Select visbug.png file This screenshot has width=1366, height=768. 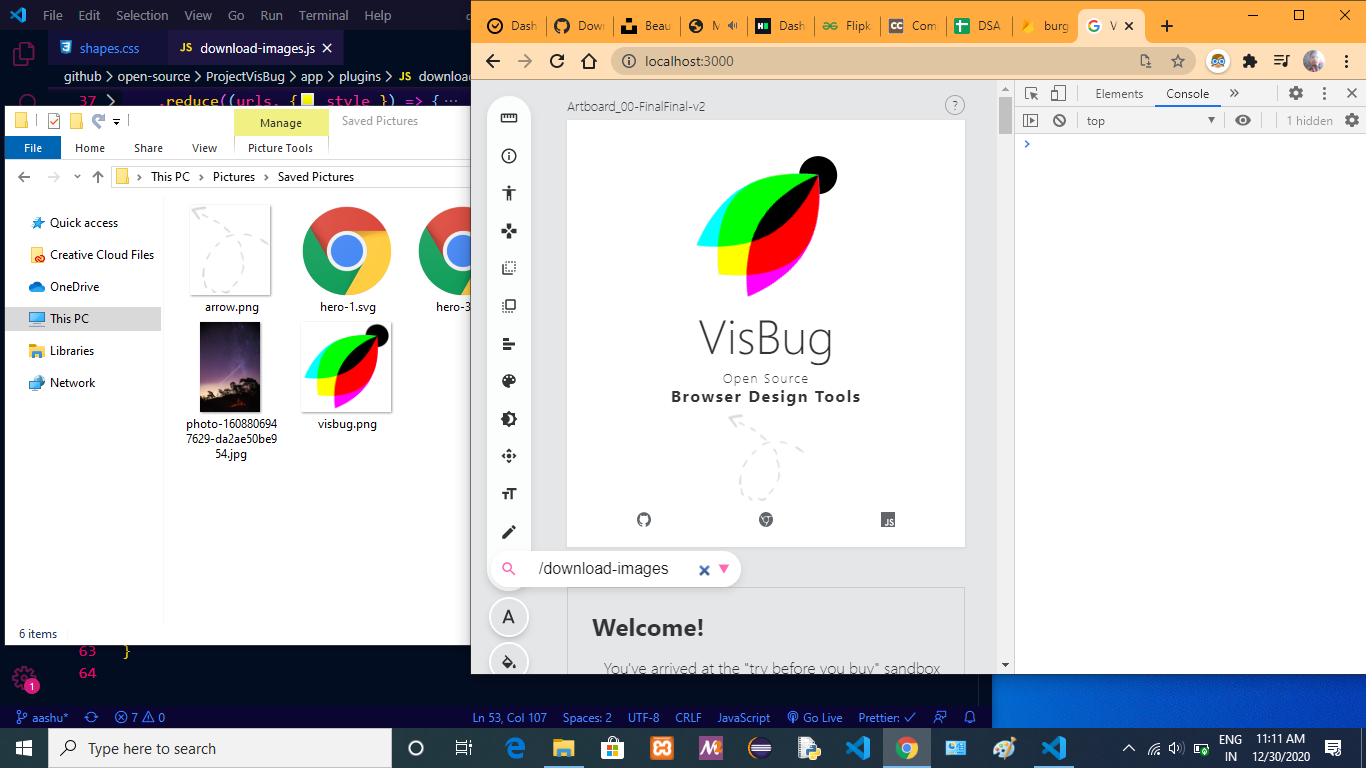point(347,377)
